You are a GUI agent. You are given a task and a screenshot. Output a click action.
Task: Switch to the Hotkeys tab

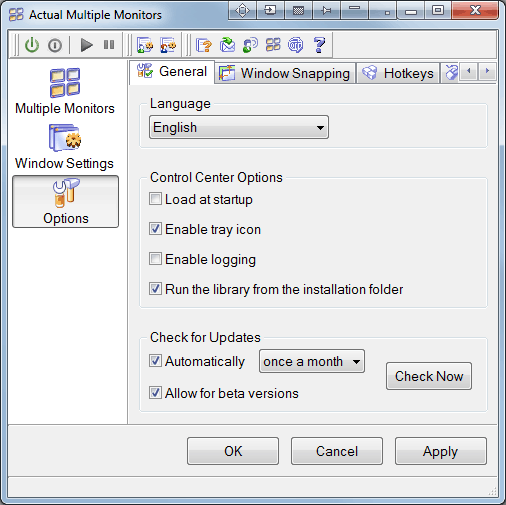[x=398, y=73]
